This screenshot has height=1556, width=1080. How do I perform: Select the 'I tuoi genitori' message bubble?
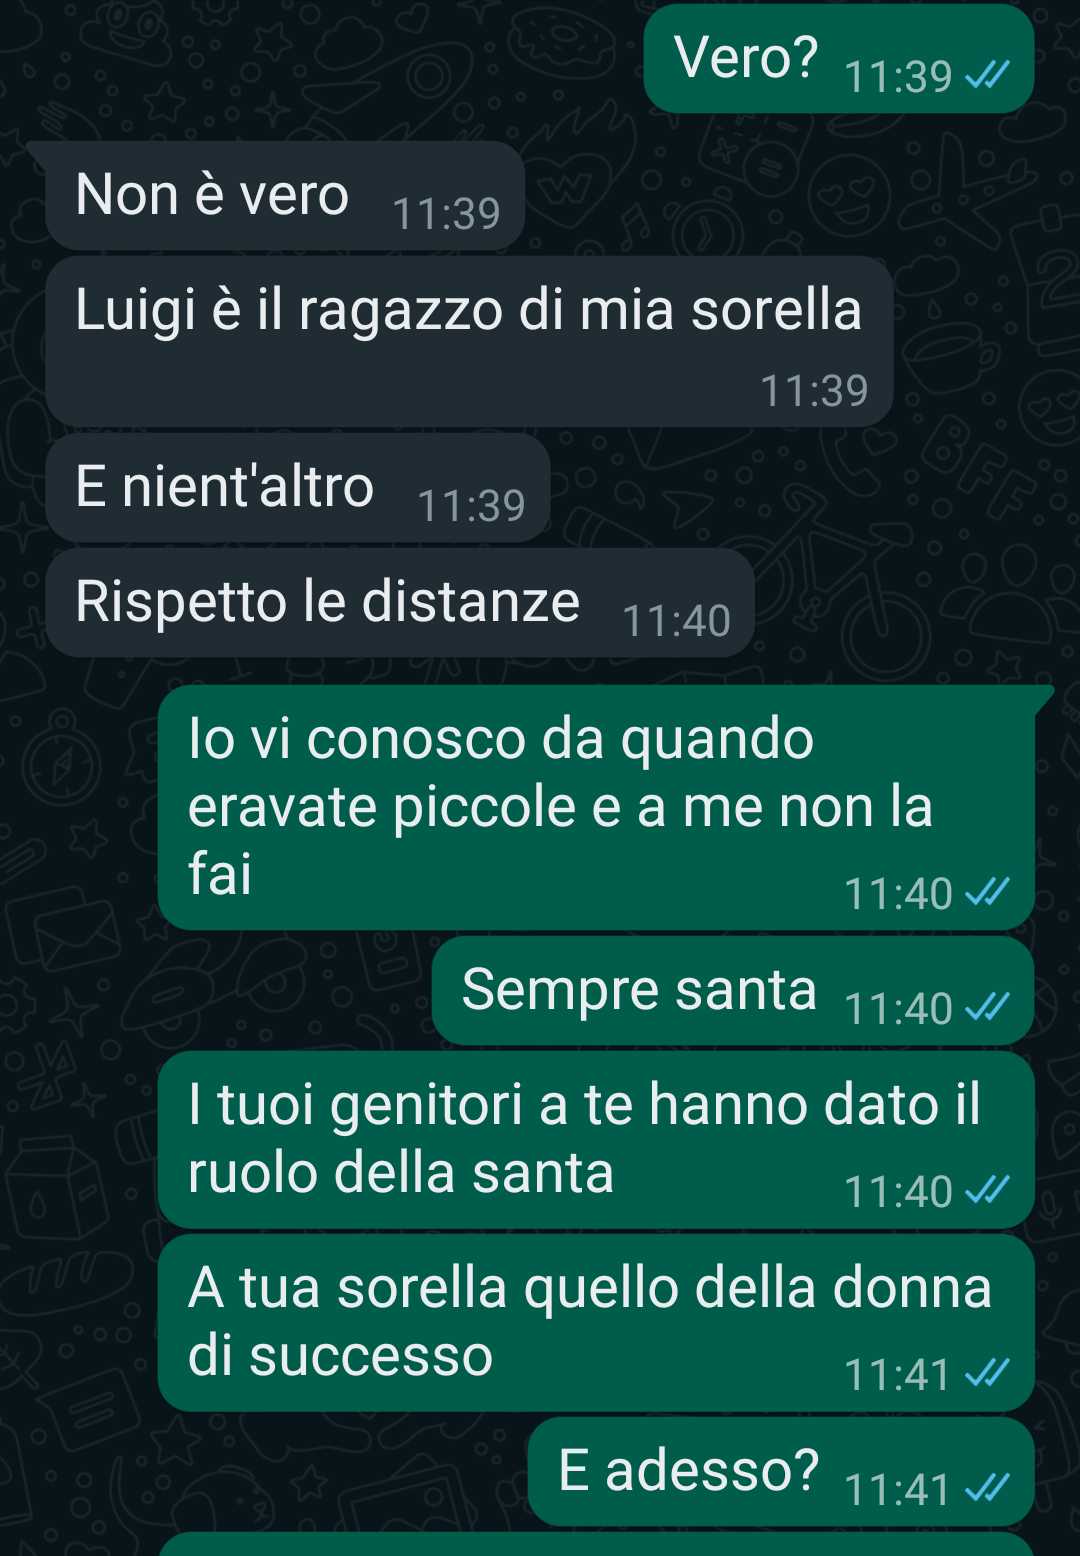tap(596, 1140)
